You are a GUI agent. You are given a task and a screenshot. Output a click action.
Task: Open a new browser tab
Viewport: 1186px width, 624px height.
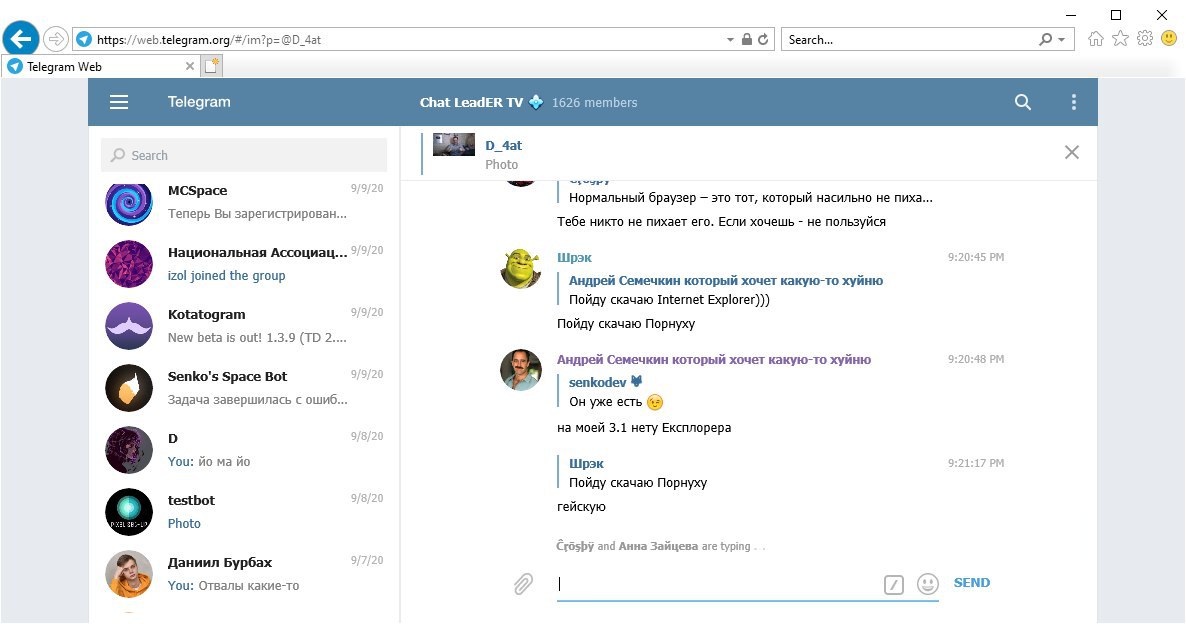[212, 67]
